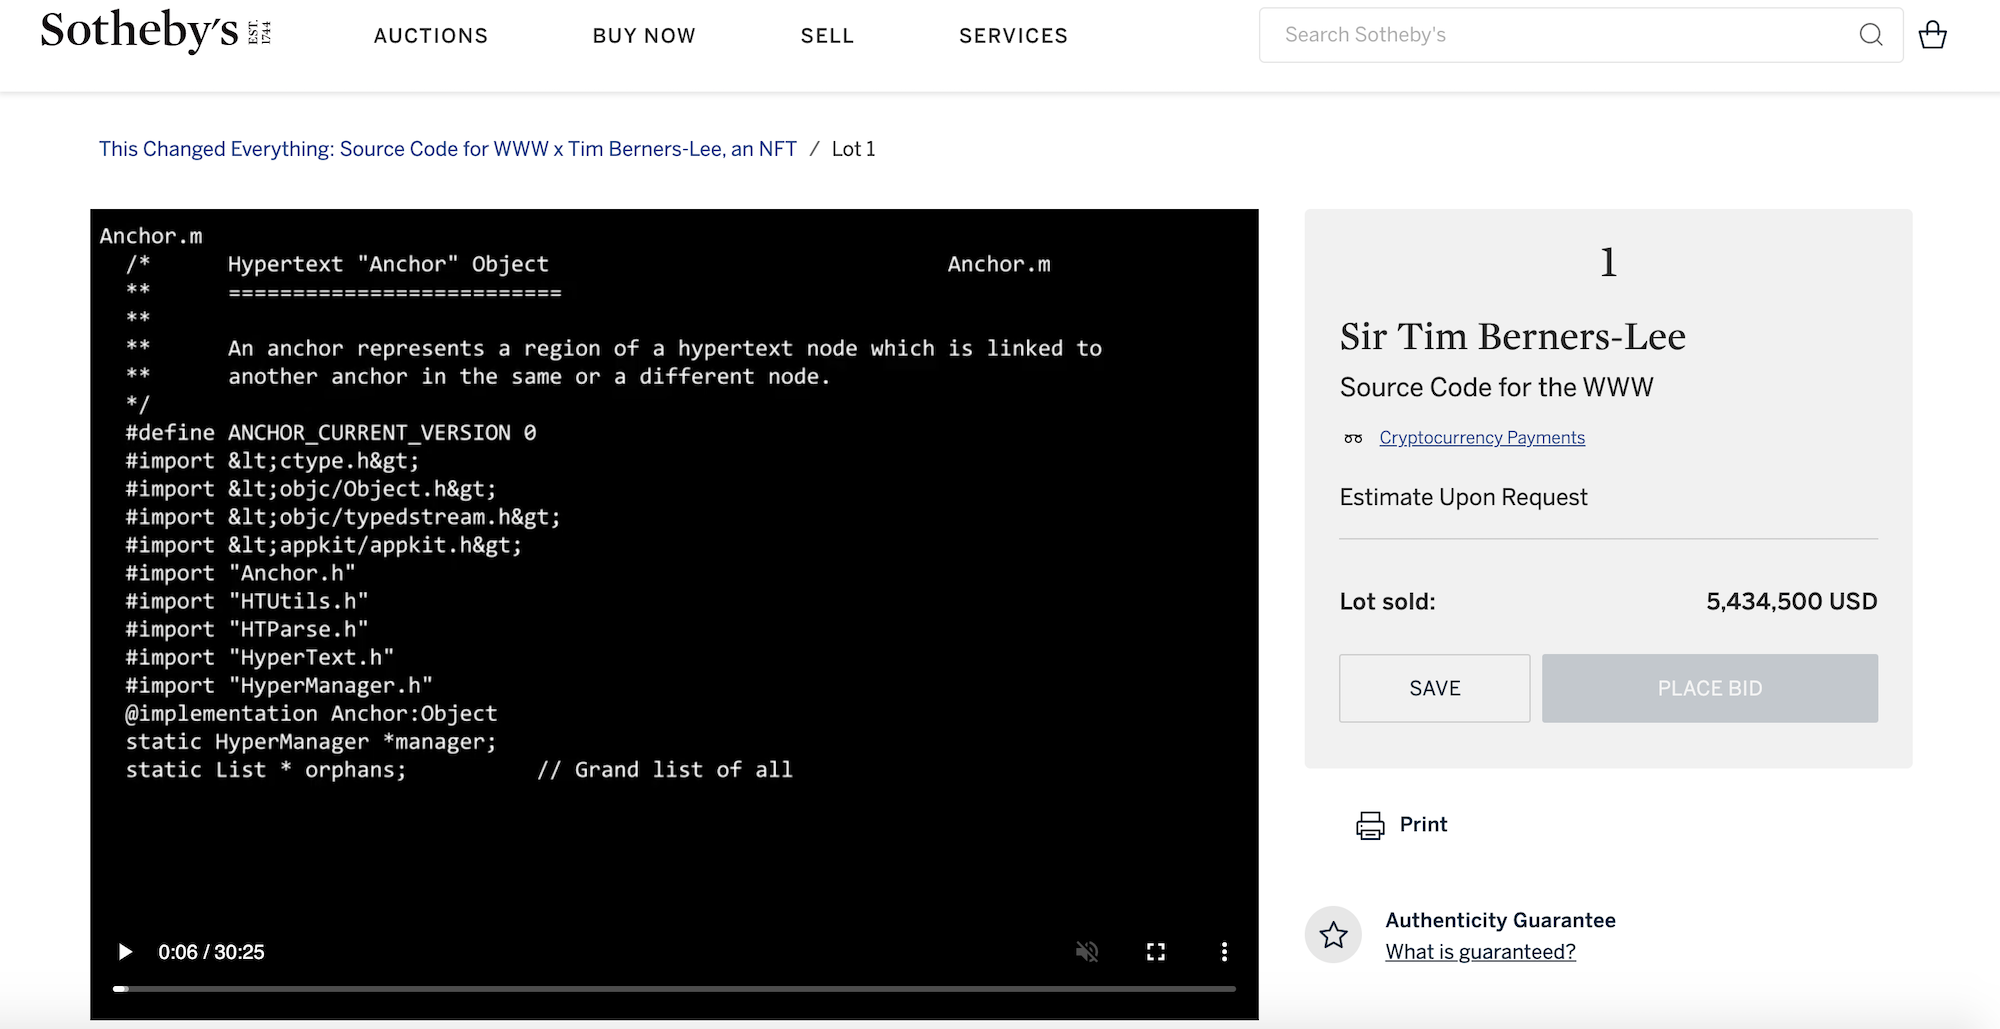Click the SAVE button

point(1435,688)
